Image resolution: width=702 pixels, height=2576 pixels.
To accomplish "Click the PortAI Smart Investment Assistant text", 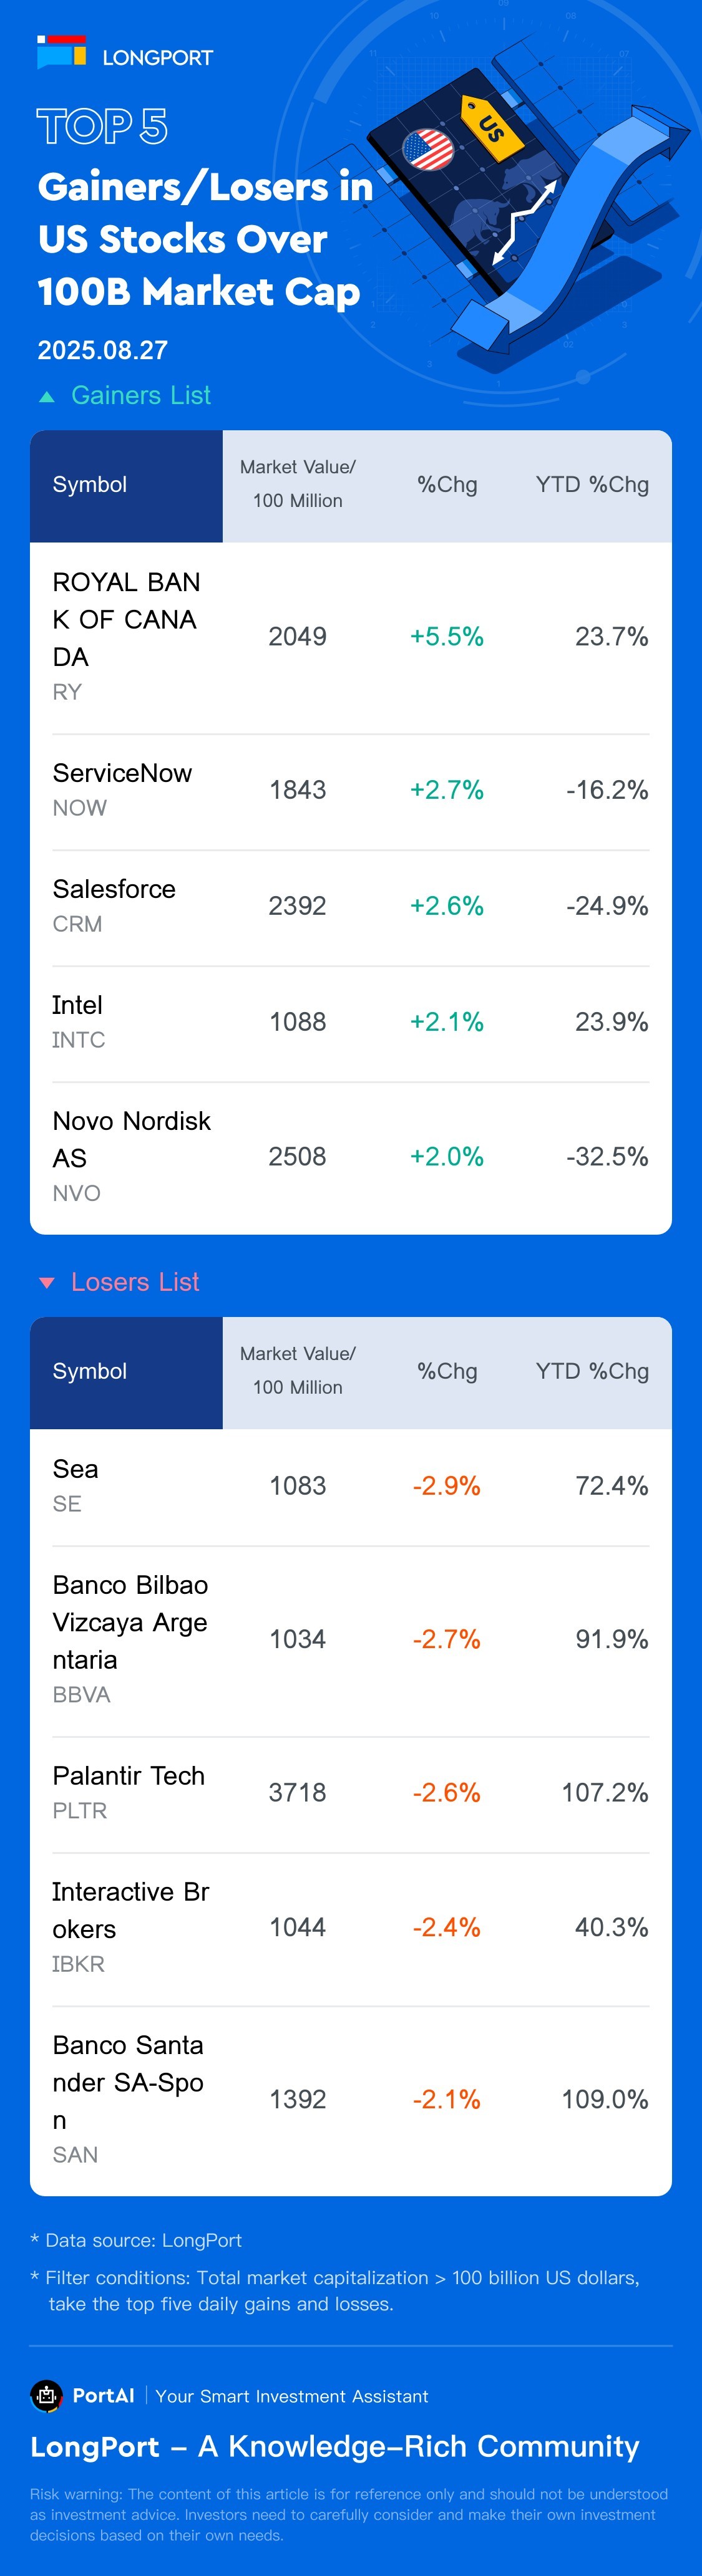I will point(291,2396).
